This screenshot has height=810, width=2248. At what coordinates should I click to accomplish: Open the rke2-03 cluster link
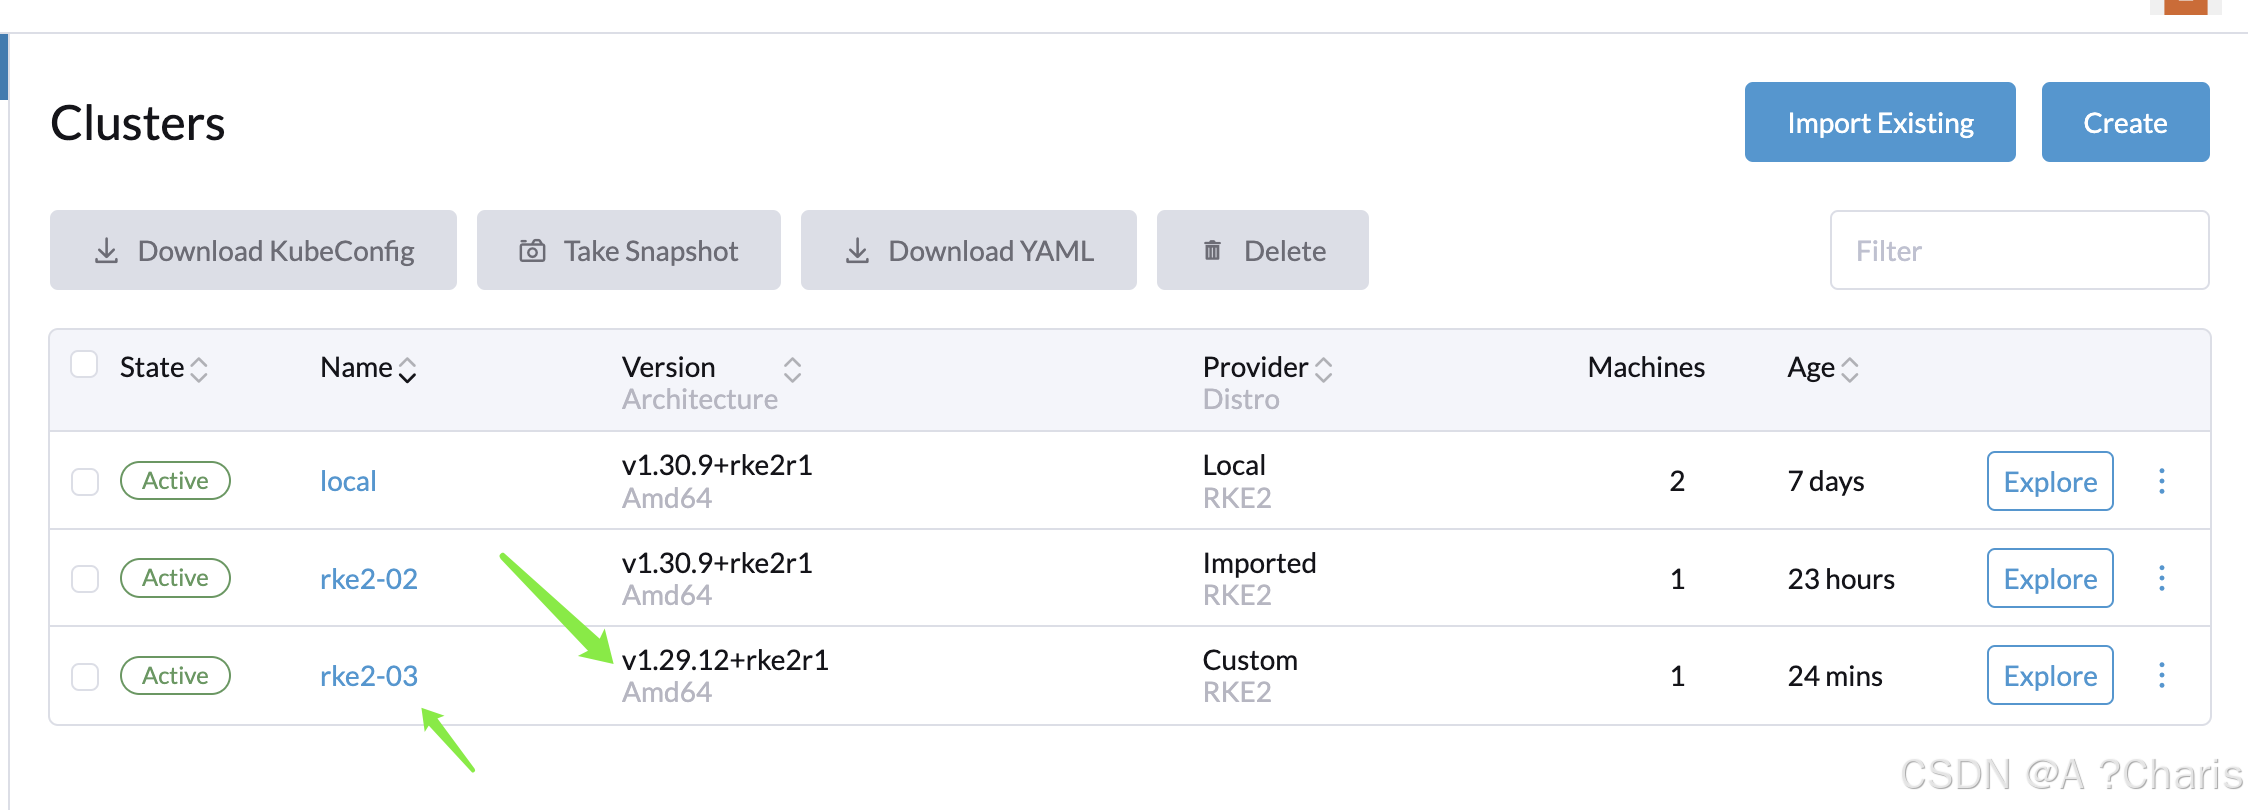coord(369,676)
